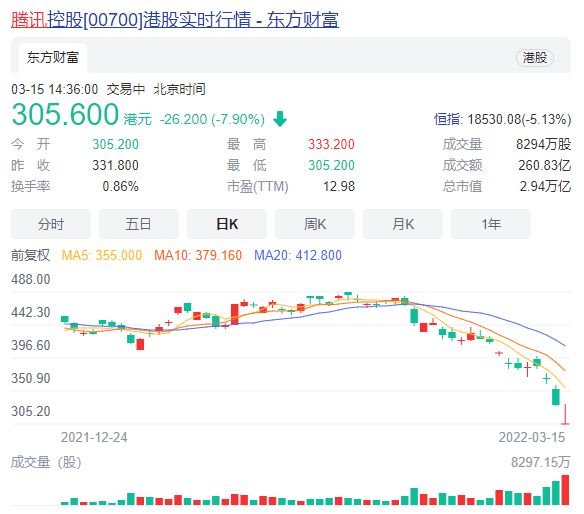
Task: Click the tallest red volume bar at far right
Action: (x=565, y=490)
